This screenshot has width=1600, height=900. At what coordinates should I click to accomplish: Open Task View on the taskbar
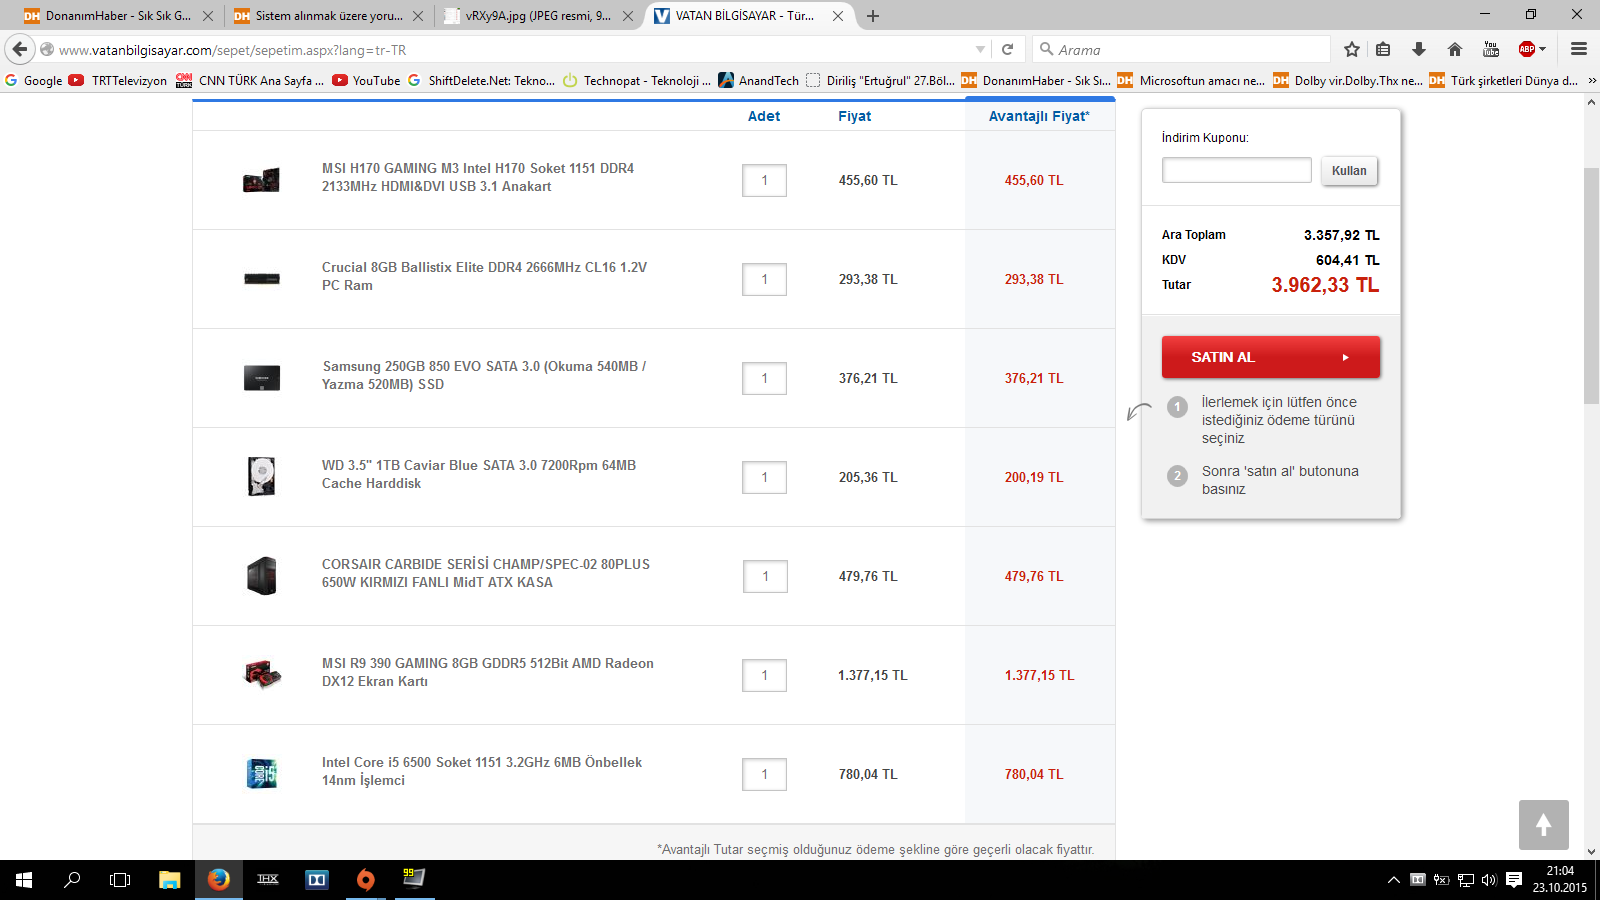click(120, 880)
